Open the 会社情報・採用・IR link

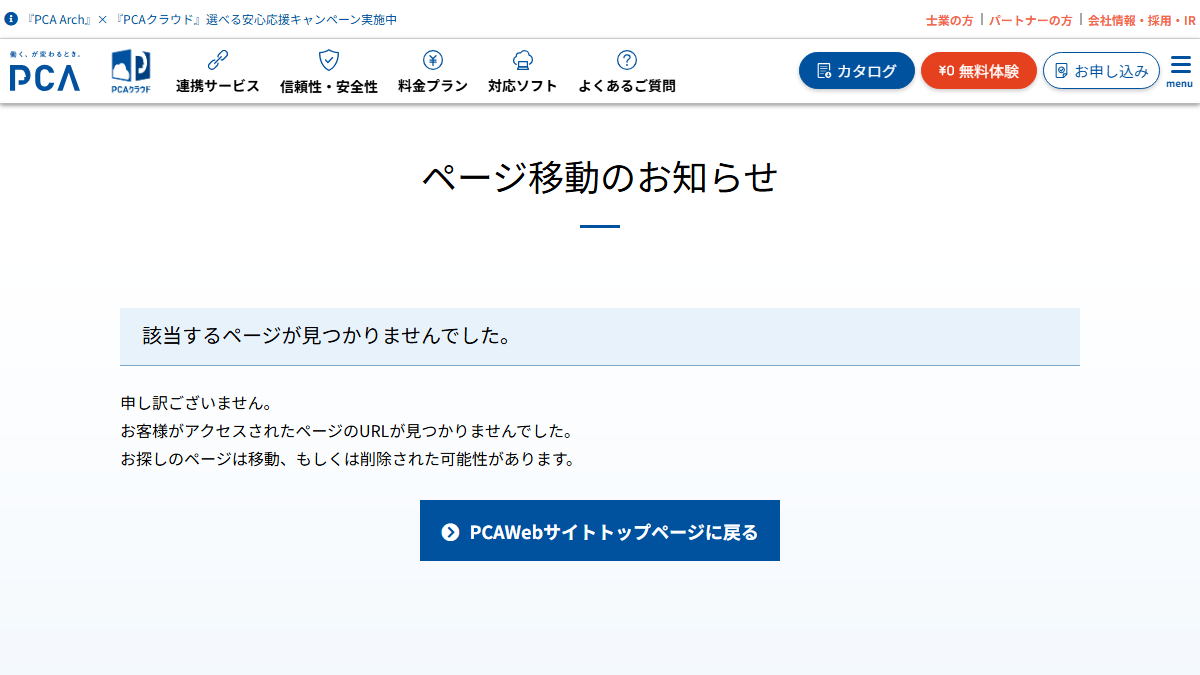(x=1141, y=20)
